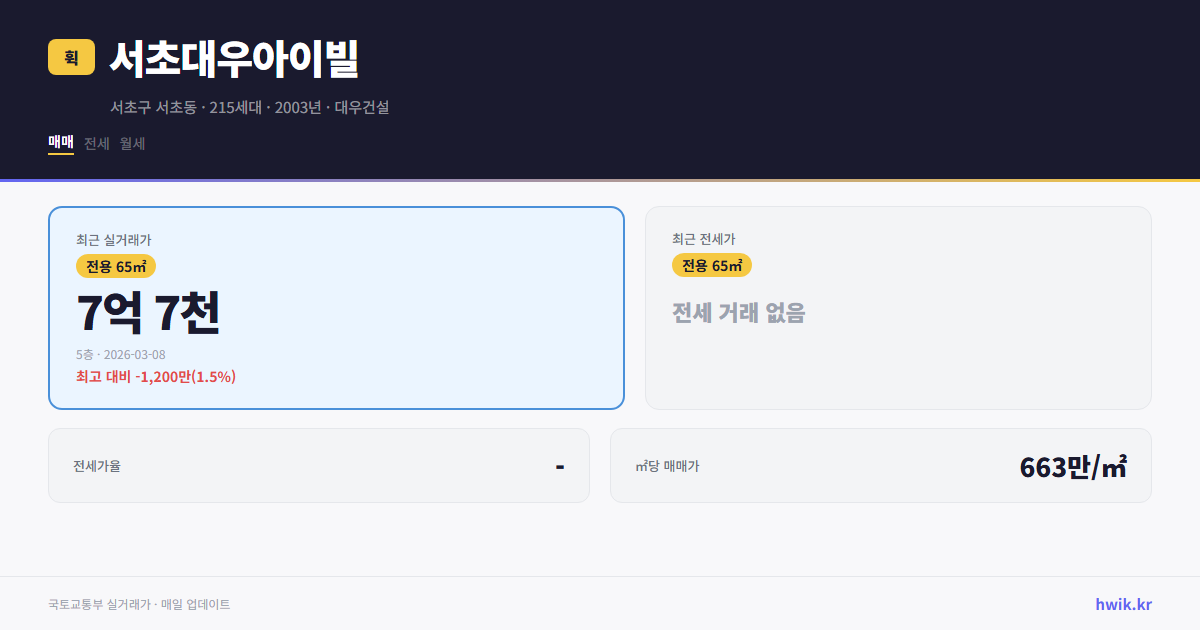
Task: Click the 최고 대비 -1,200만 change indicator
Action: pyautogui.click(x=155, y=376)
